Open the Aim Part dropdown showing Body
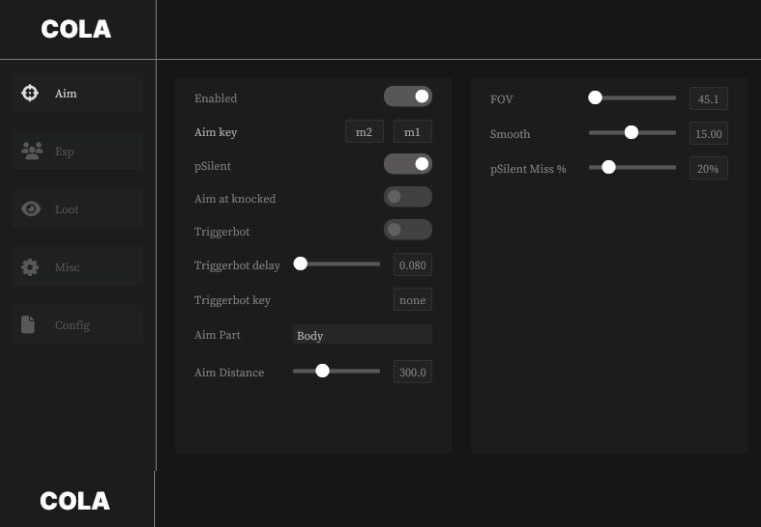Viewport: 761px width, 527px height. (x=362, y=335)
